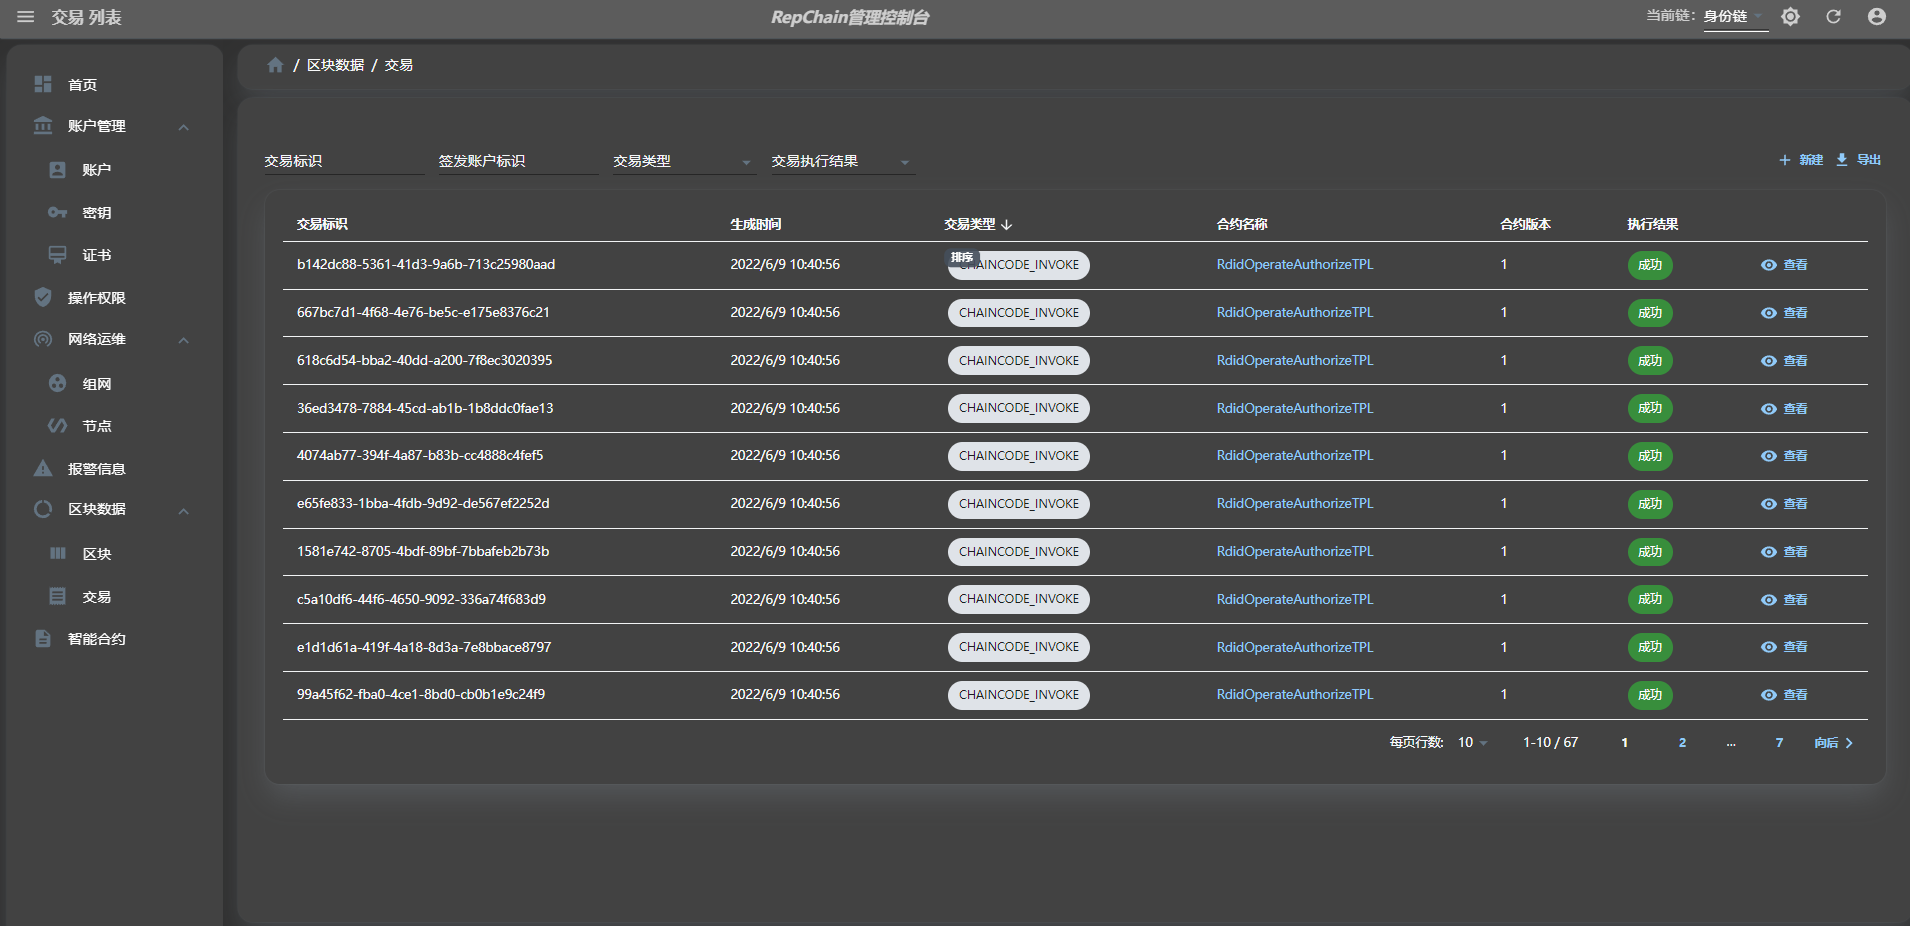The image size is (1910, 926).
Task: Click the 网络运维 network icon
Action: coord(43,339)
